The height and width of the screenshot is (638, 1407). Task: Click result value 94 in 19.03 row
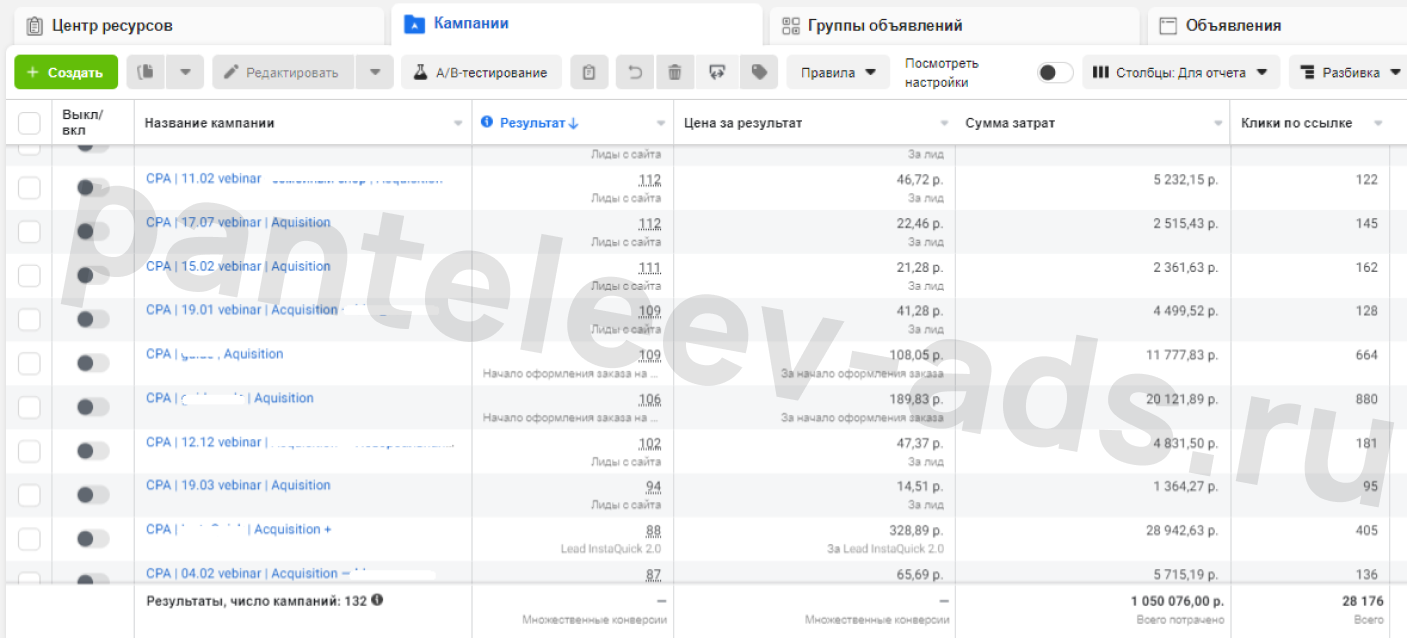pos(653,487)
